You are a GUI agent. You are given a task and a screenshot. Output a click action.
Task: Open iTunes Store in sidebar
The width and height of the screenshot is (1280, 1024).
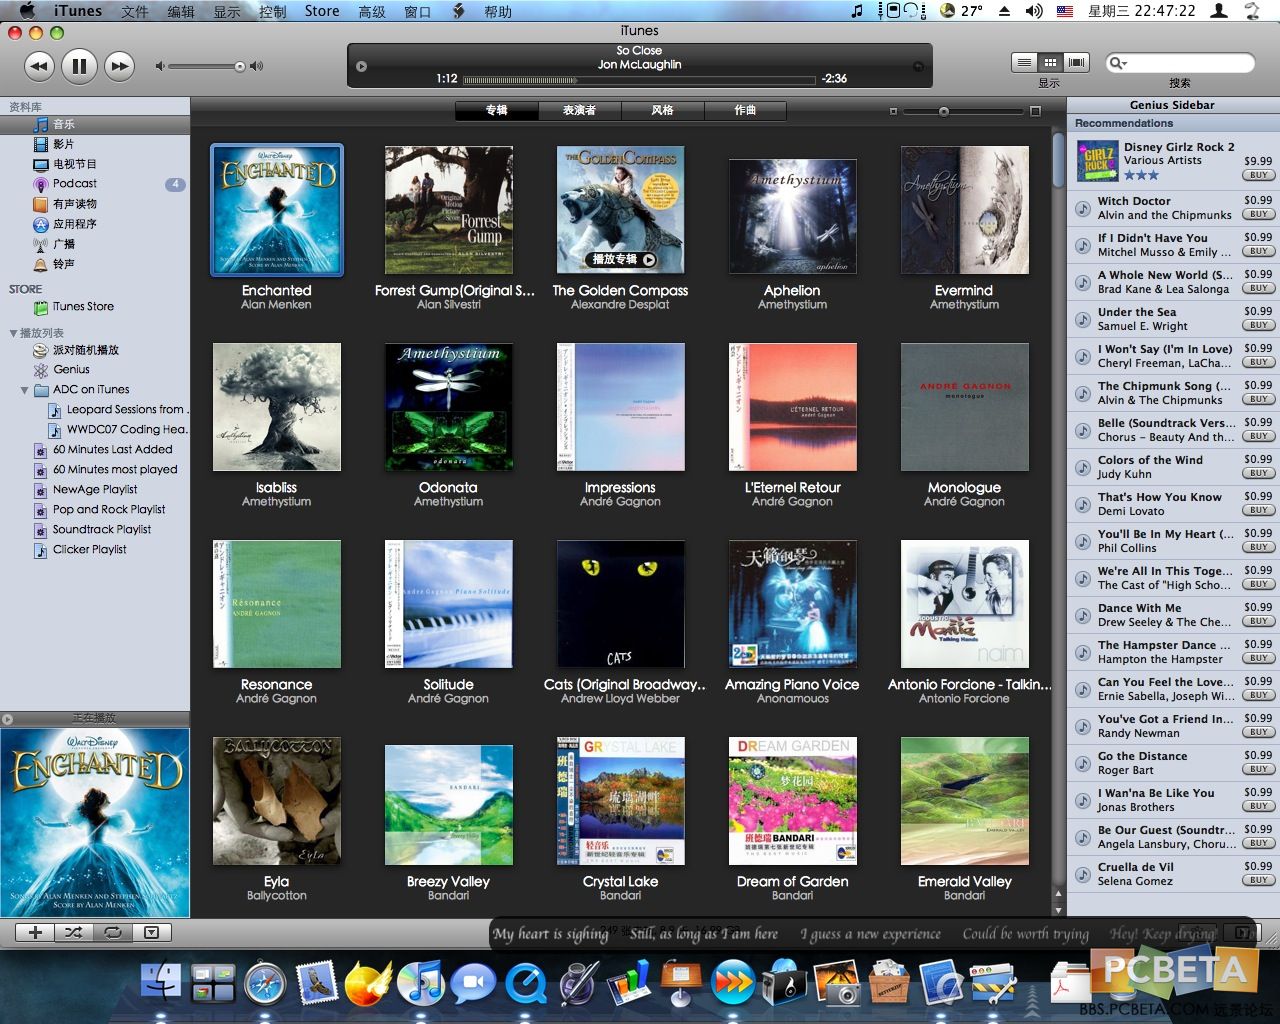coord(95,307)
